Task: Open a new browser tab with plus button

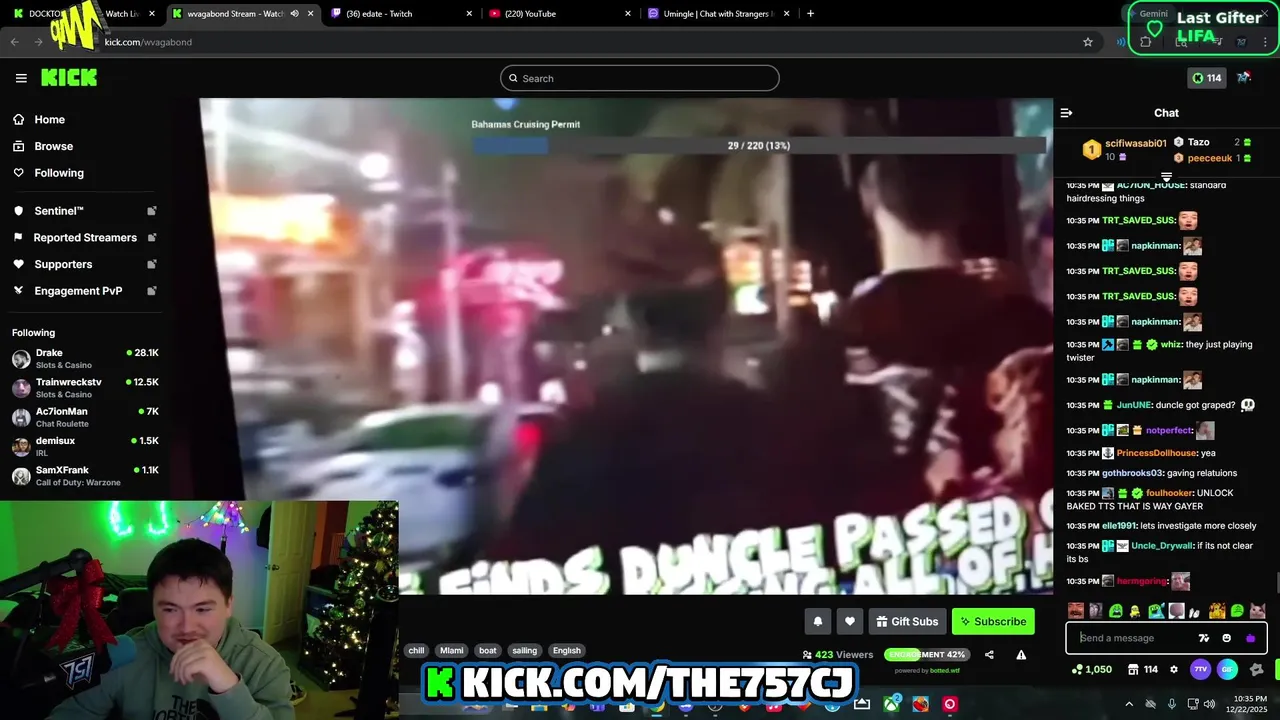Action: click(x=810, y=14)
